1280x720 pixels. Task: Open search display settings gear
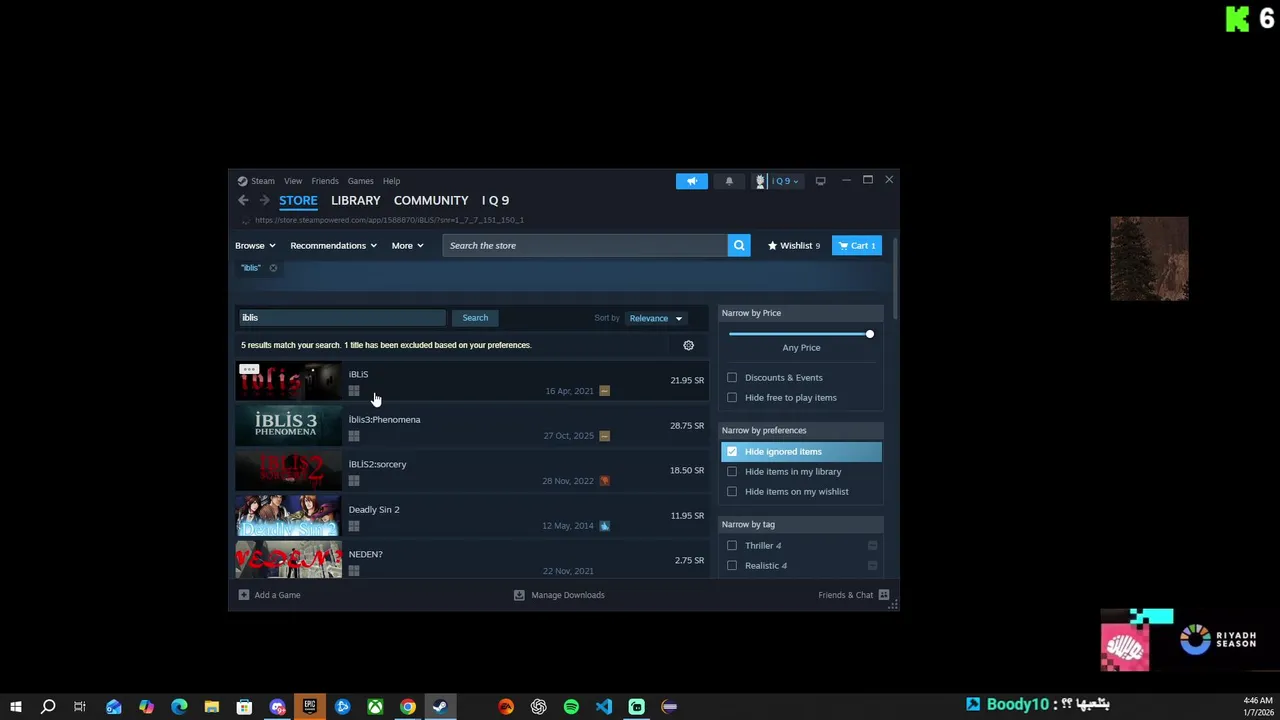click(x=688, y=345)
